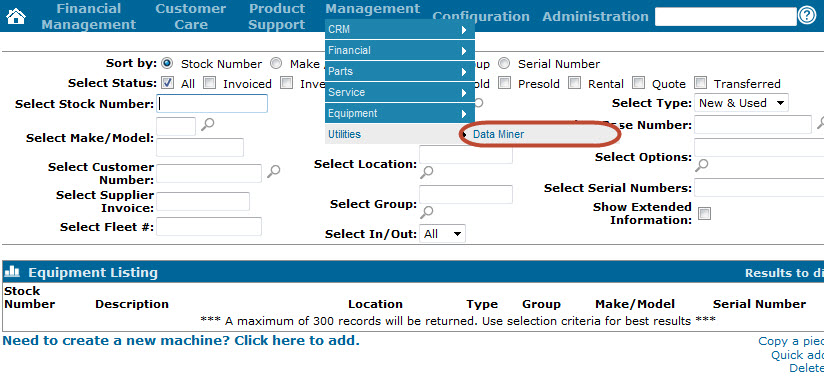Focus the top search box
This screenshot has width=824, height=384.
point(726,16)
